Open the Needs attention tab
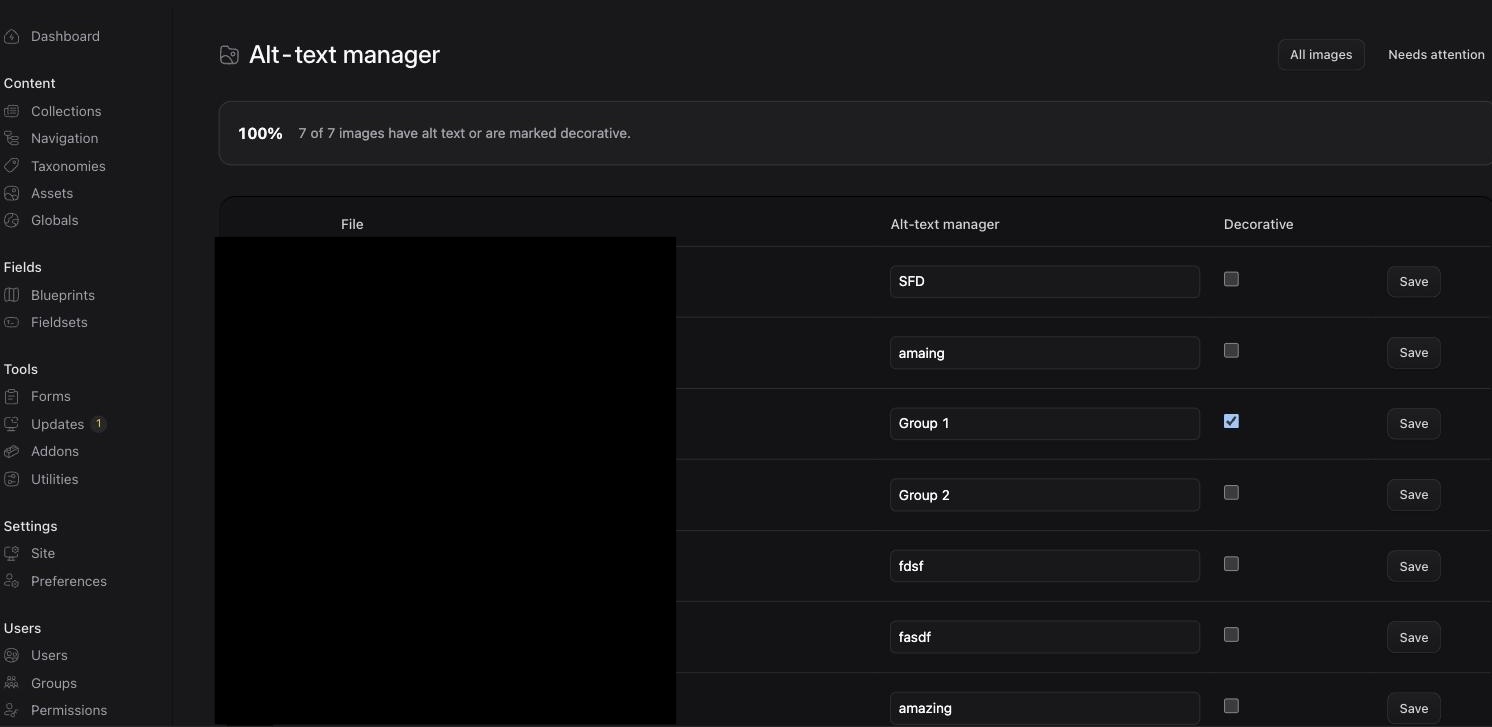Viewport: 1492px width, 727px height. tap(1436, 55)
